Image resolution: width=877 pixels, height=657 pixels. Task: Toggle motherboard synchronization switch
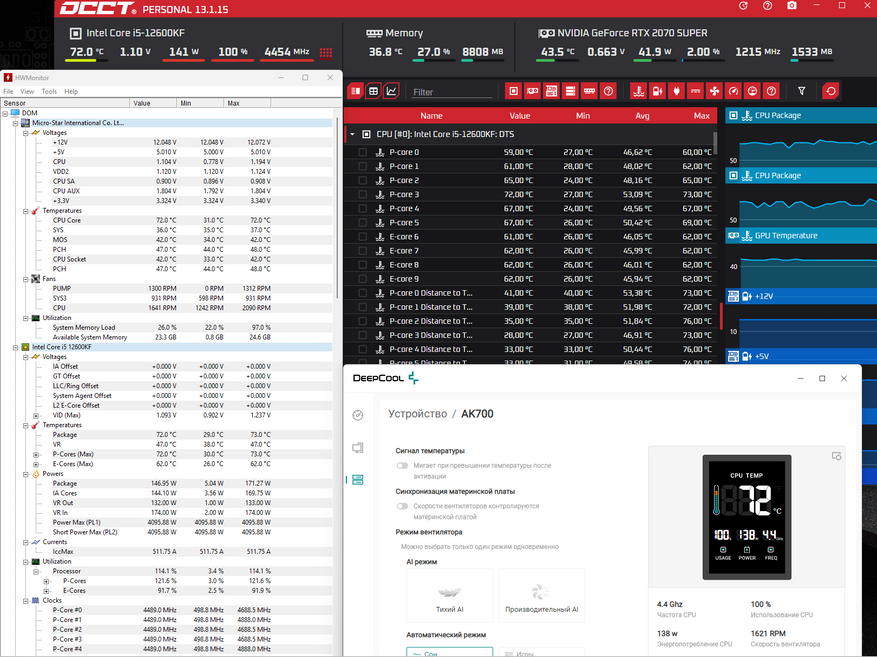click(x=402, y=506)
